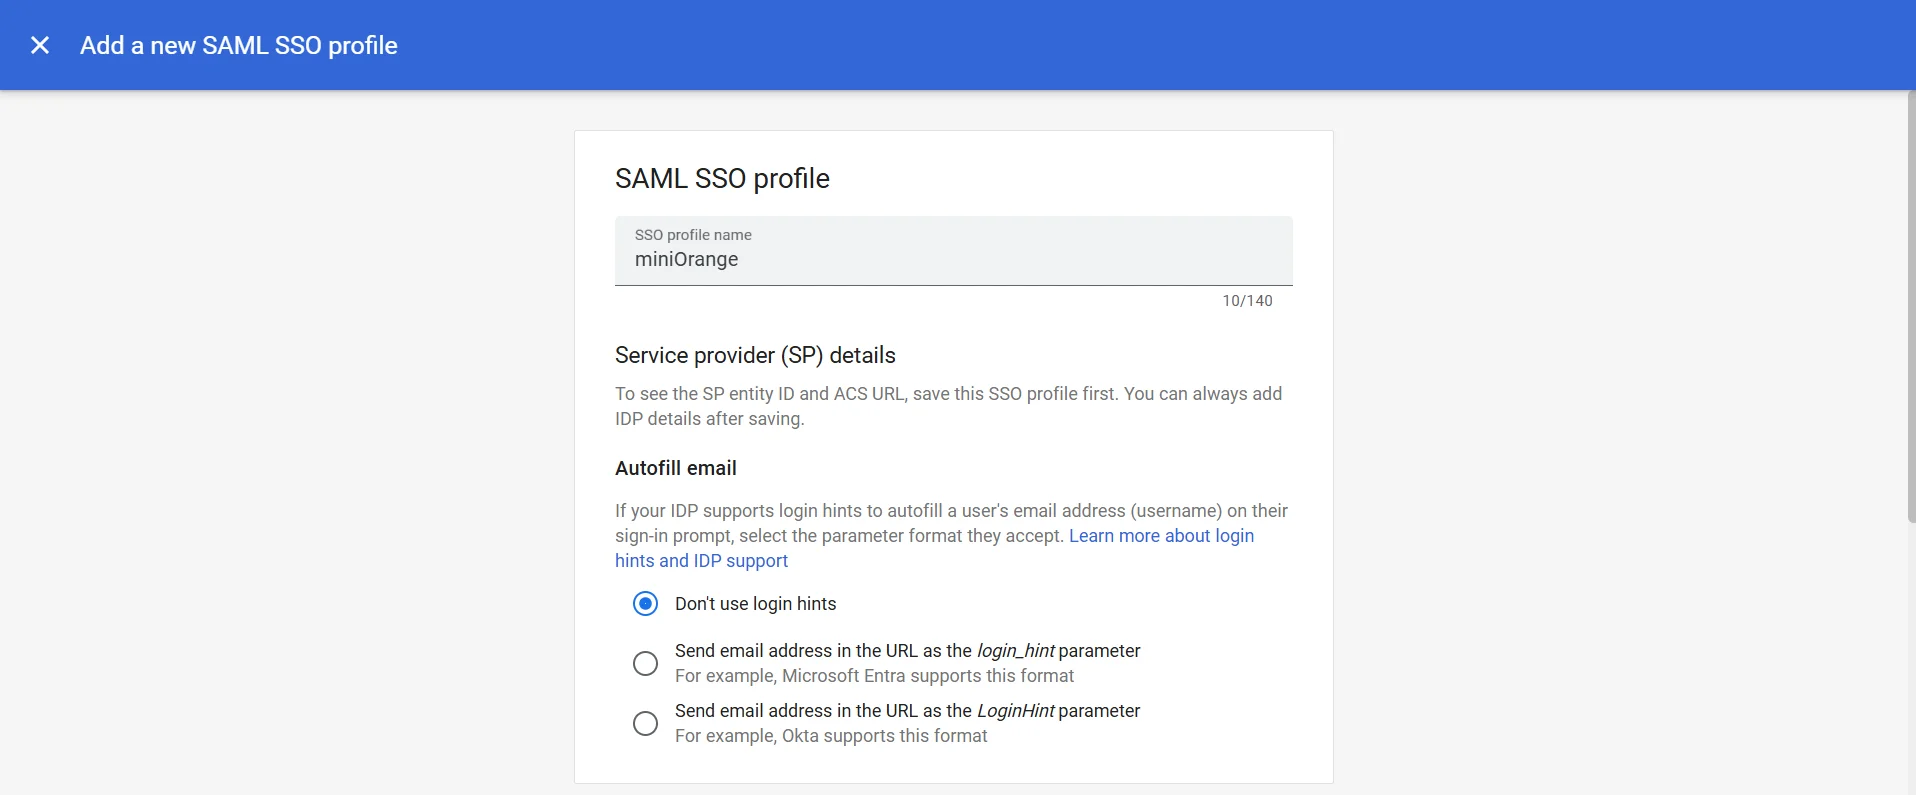Click the Microsoft Entra example helper text
Screen dimensions: 1916x795
coord(874,676)
